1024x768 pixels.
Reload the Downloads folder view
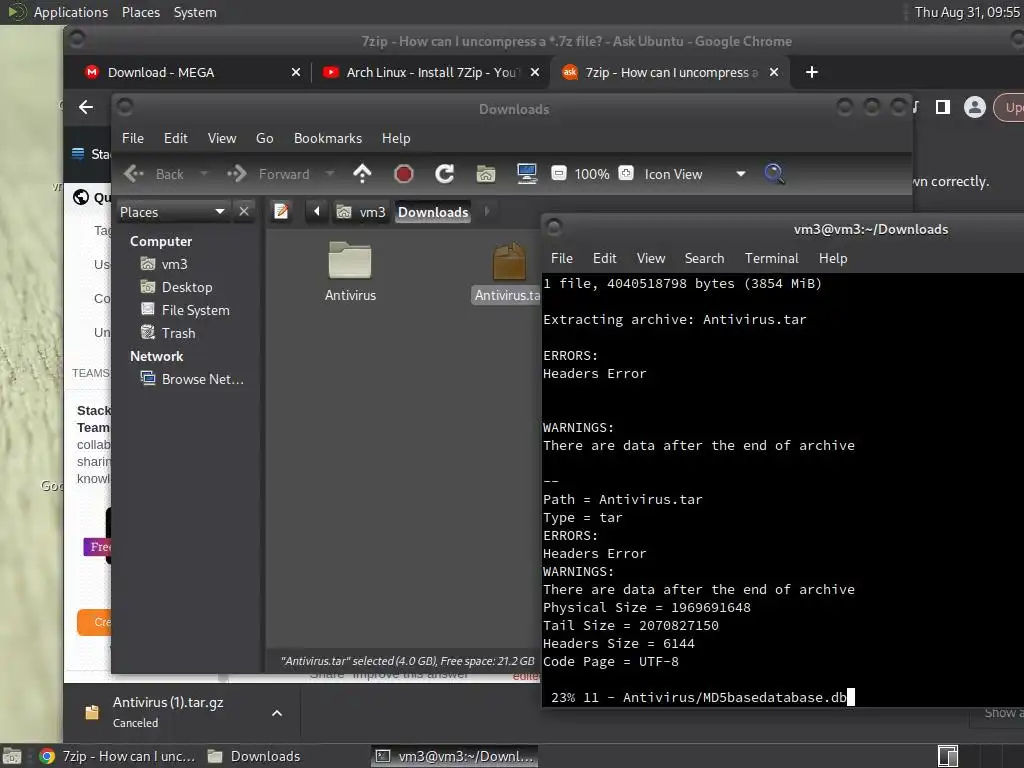(445, 174)
